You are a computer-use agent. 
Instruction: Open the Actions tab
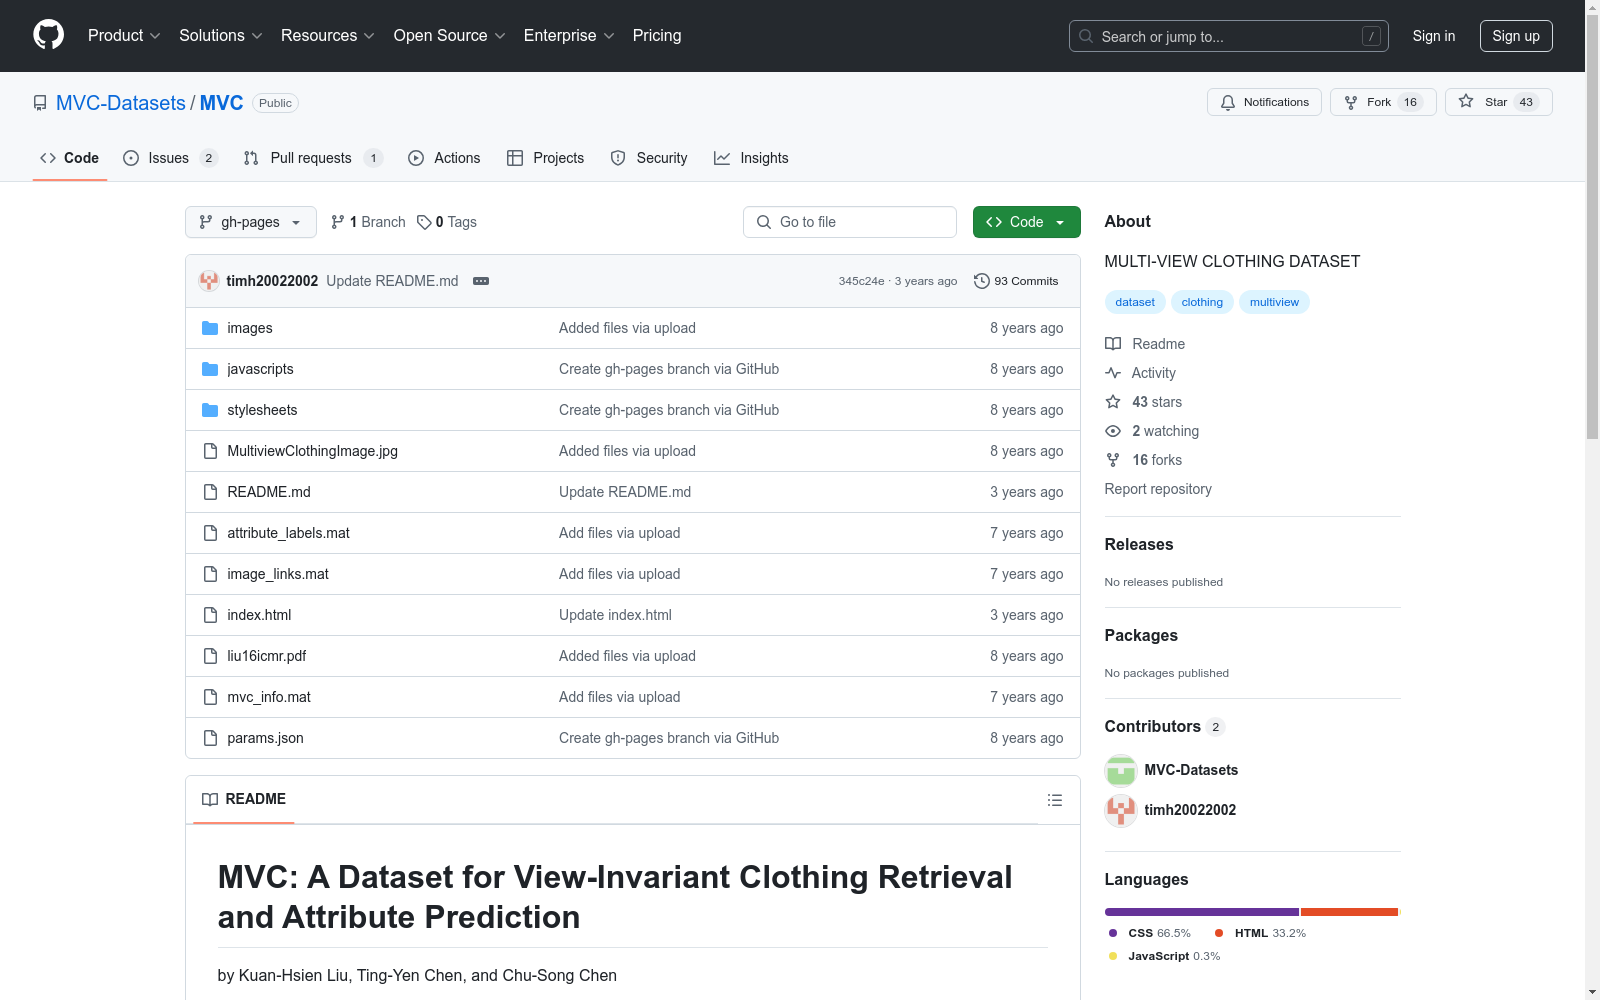(444, 158)
